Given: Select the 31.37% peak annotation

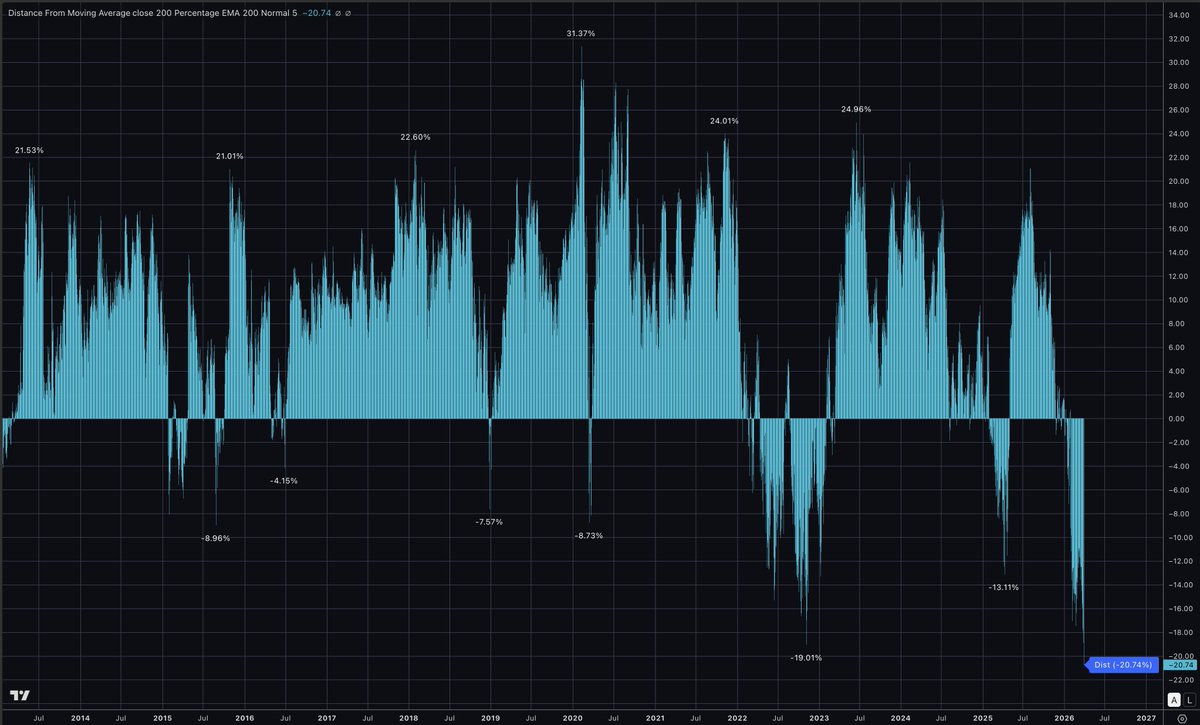Looking at the screenshot, I should 580,33.
